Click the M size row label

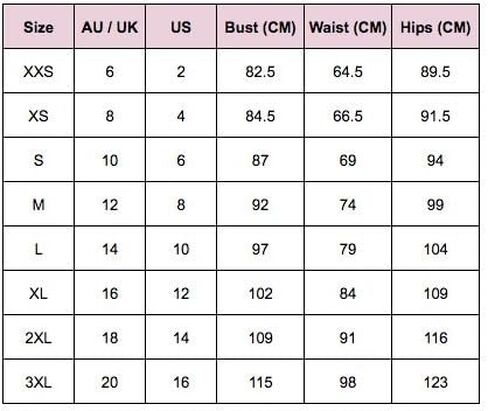pos(38,204)
